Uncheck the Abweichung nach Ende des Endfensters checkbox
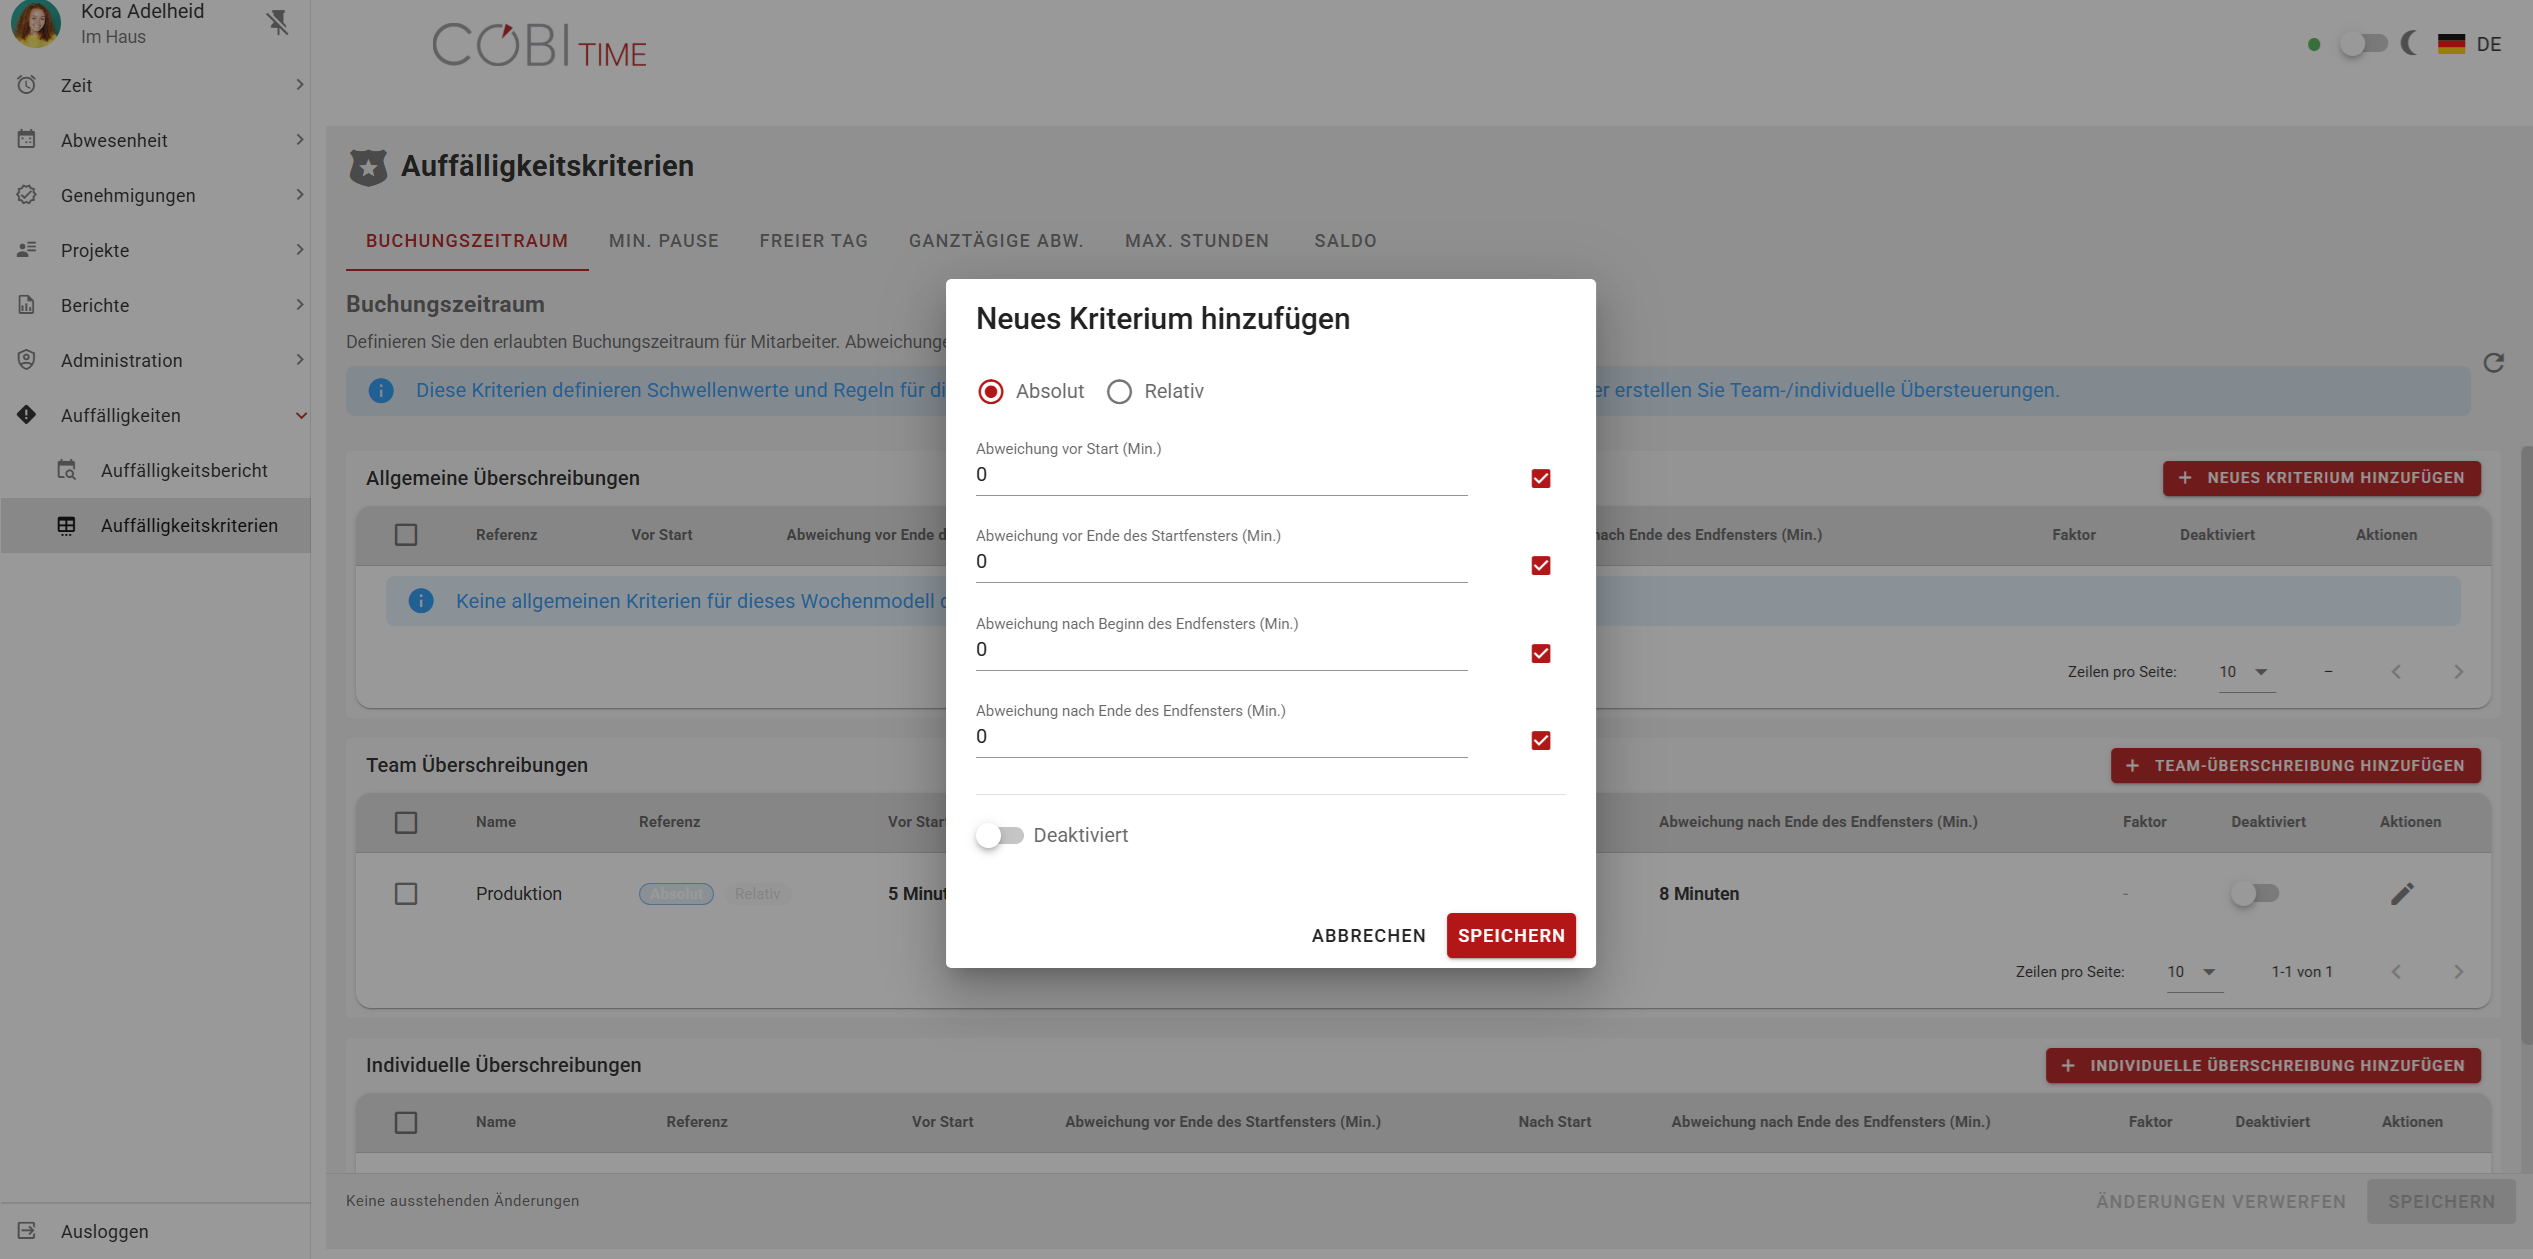The height and width of the screenshot is (1259, 2533). pyautogui.click(x=1541, y=741)
